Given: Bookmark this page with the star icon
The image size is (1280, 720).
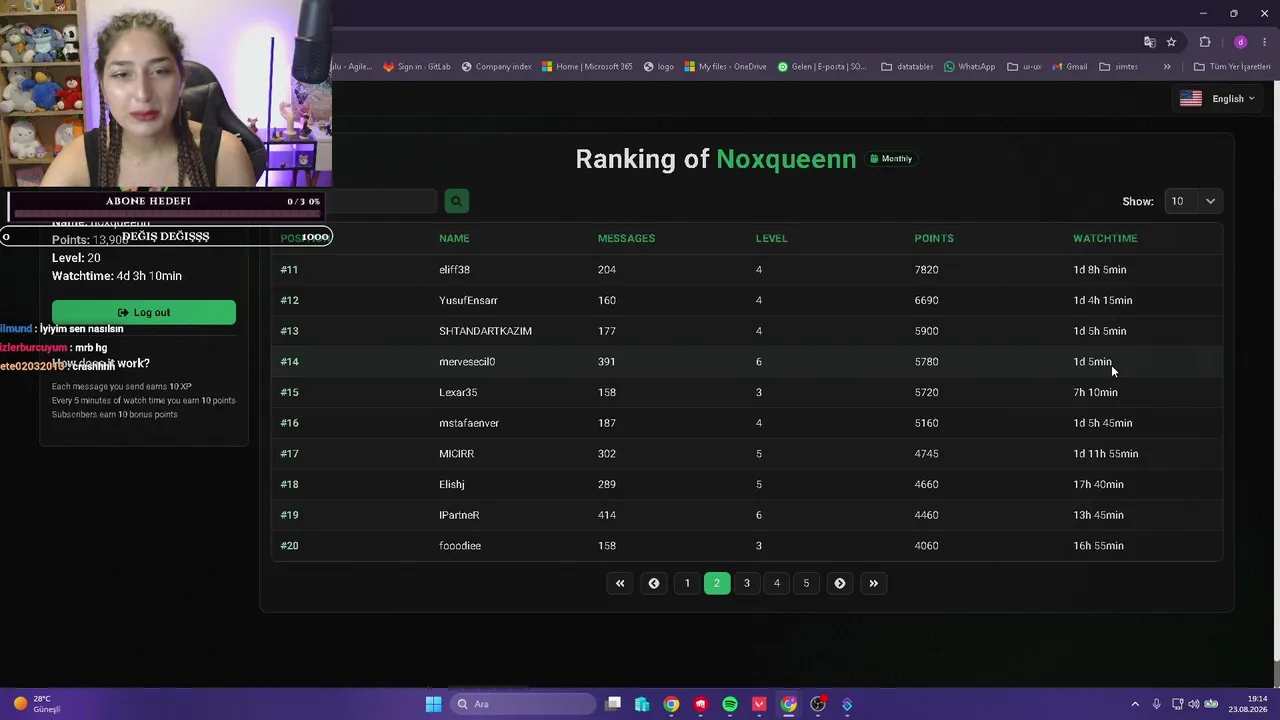Looking at the screenshot, I should pyautogui.click(x=1171, y=42).
